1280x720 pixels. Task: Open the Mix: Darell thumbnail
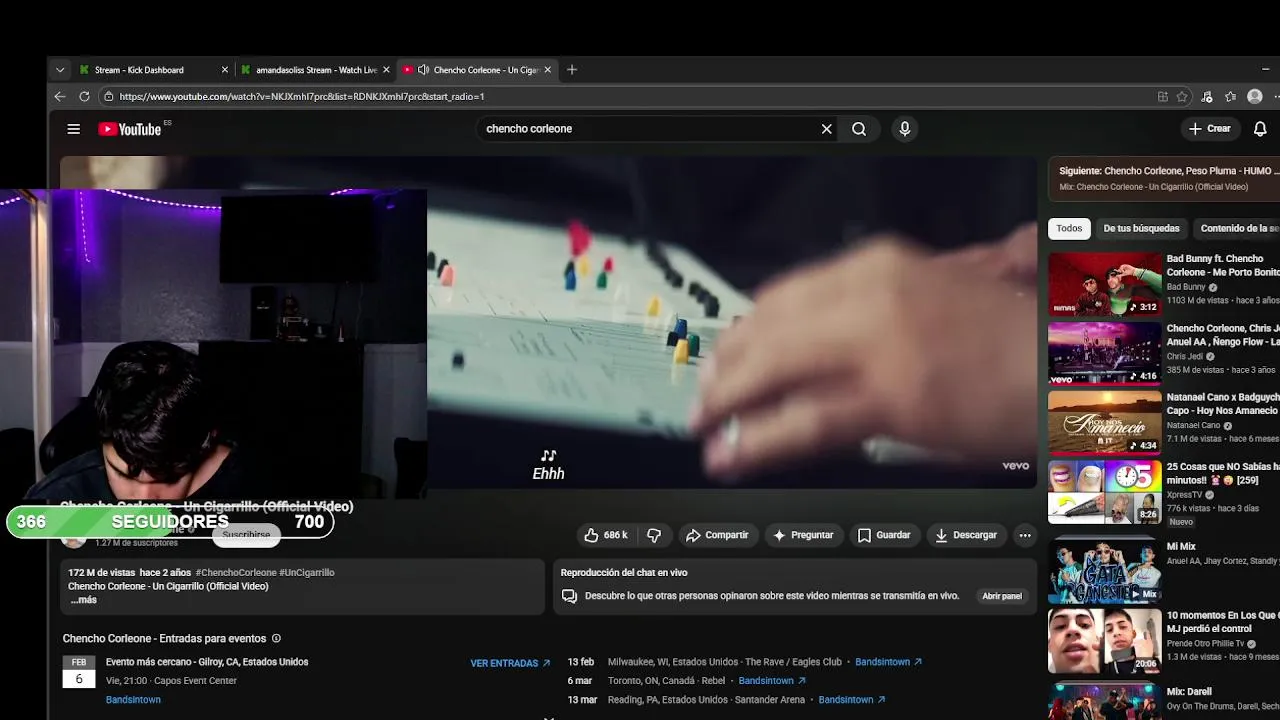(x=1104, y=700)
